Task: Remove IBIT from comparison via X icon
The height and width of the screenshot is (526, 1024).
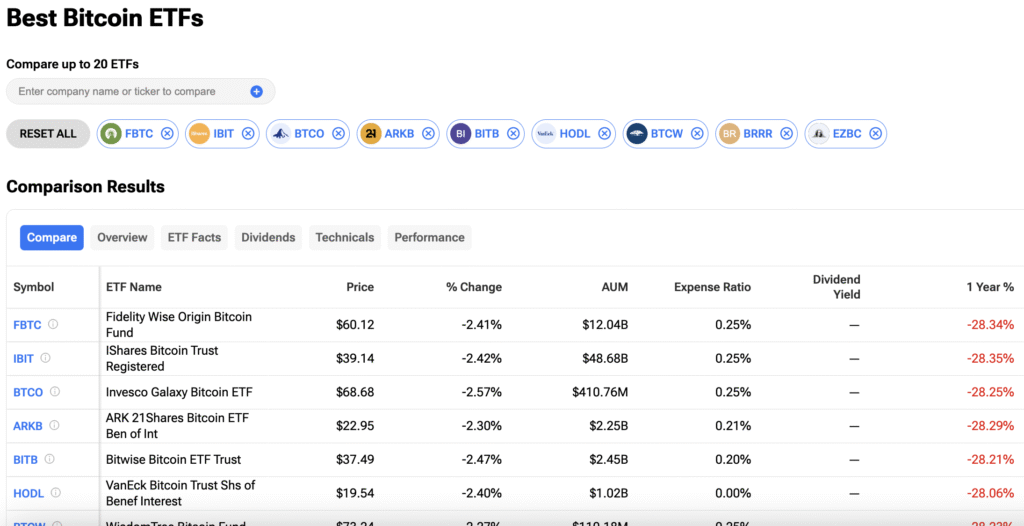Action: [x=248, y=134]
